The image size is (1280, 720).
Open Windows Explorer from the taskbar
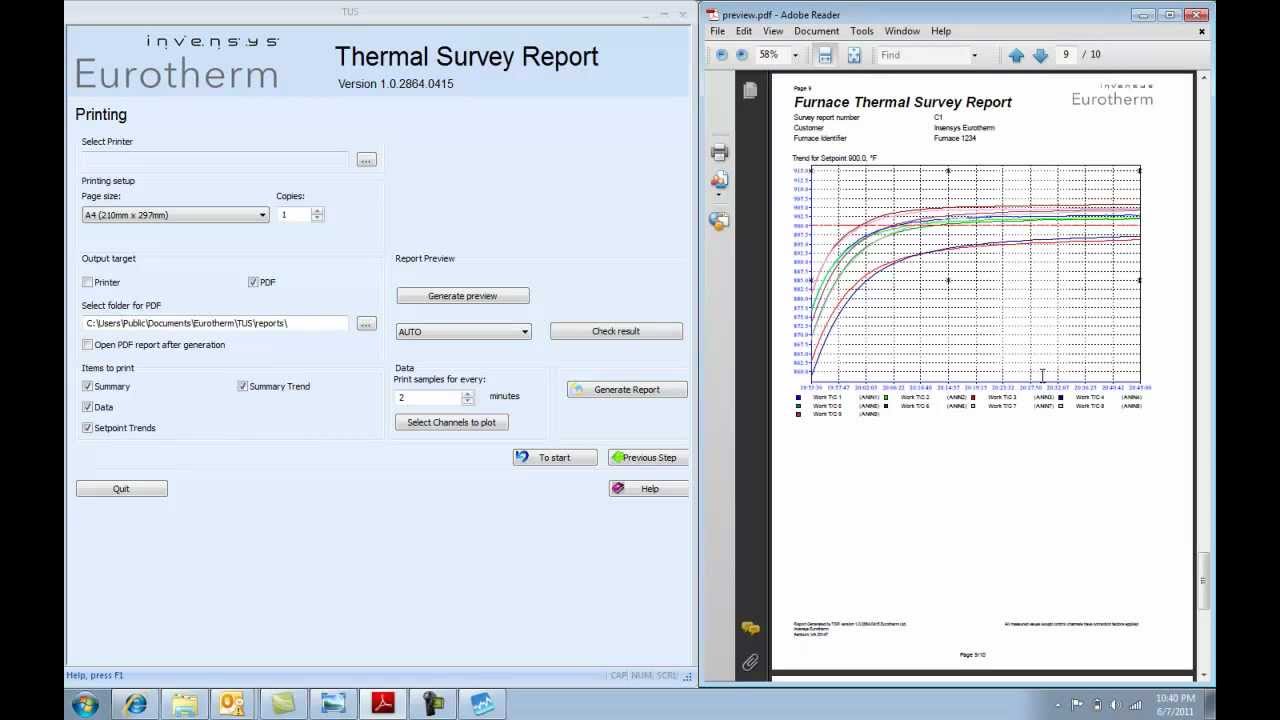click(184, 704)
